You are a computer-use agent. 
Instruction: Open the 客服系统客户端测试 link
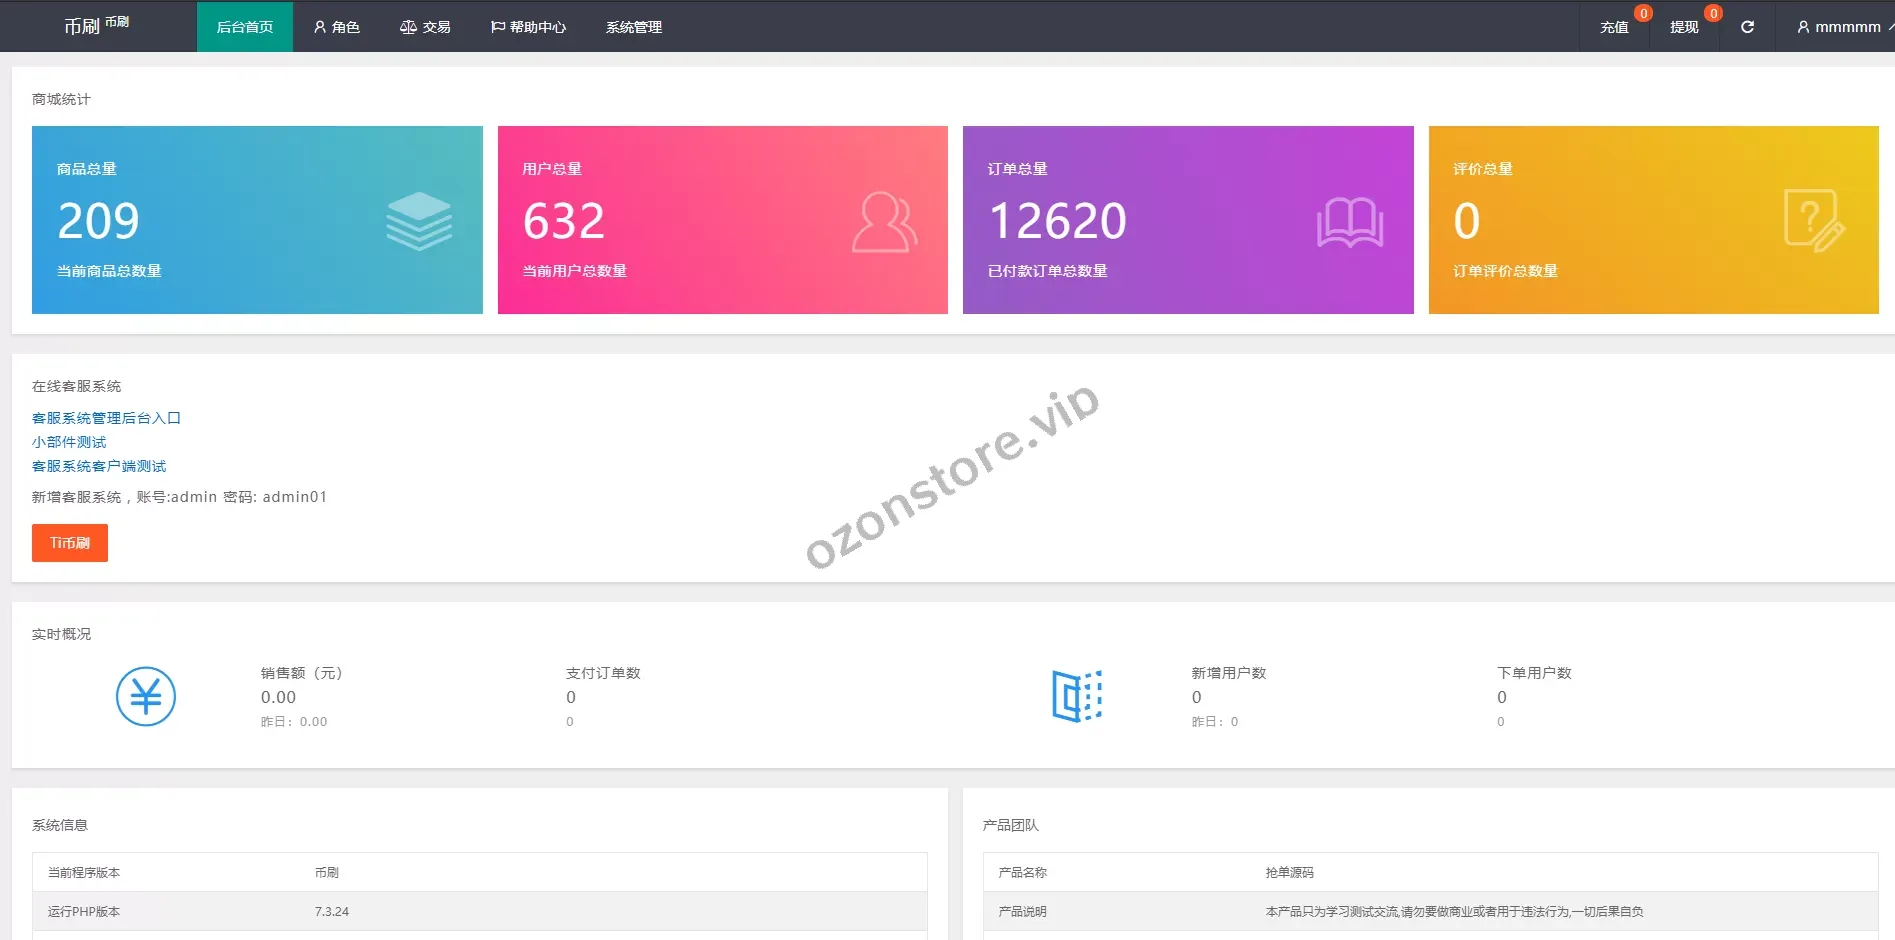click(x=99, y=466)
